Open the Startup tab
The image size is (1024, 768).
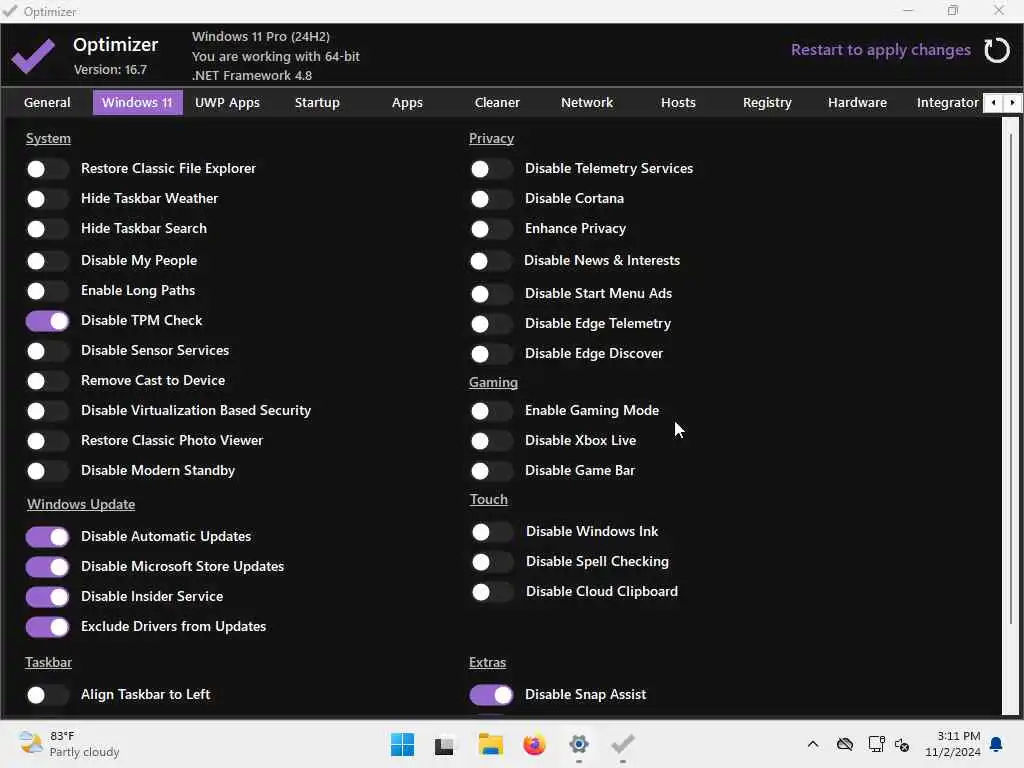(x=317, y=103)
